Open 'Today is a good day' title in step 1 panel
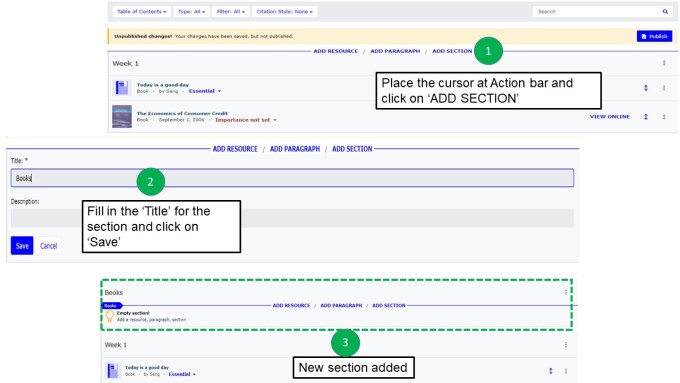Image resolution: width=680 pixels, height=383 pixels. (x=163, y=85)
